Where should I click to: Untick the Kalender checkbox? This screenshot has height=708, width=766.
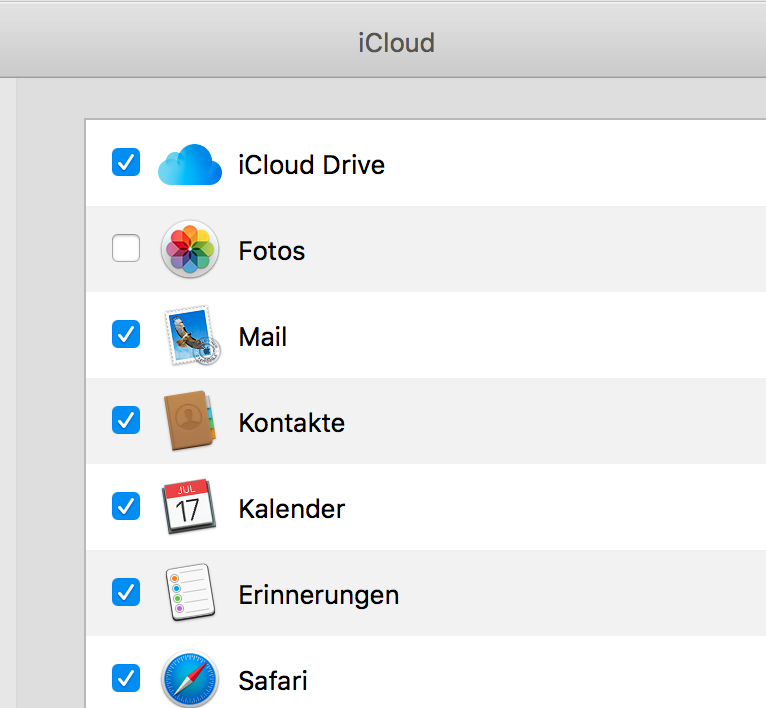coord(126,507)
